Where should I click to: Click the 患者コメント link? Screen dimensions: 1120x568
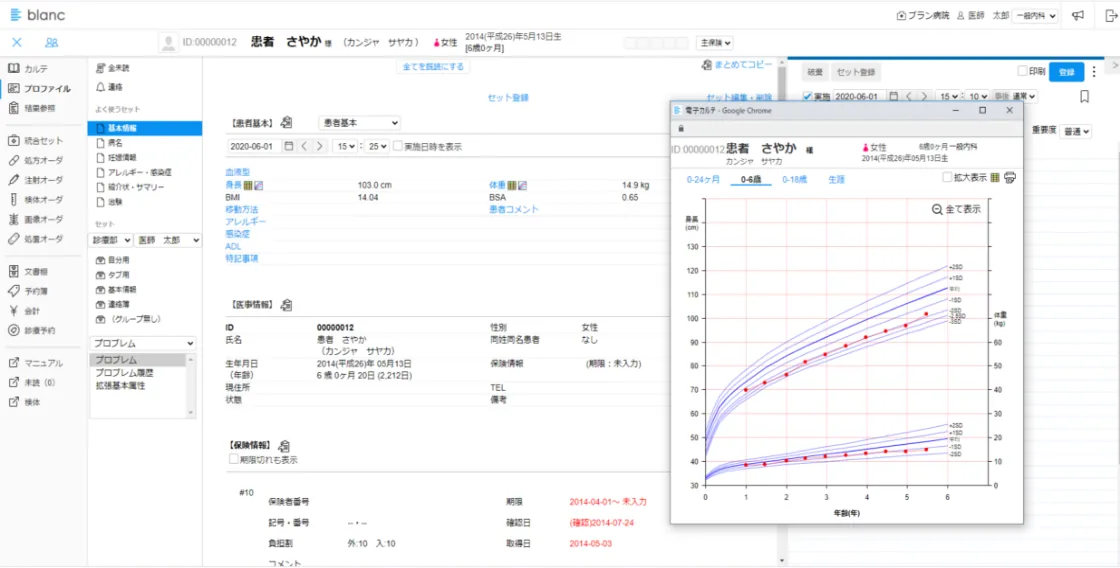514,209
